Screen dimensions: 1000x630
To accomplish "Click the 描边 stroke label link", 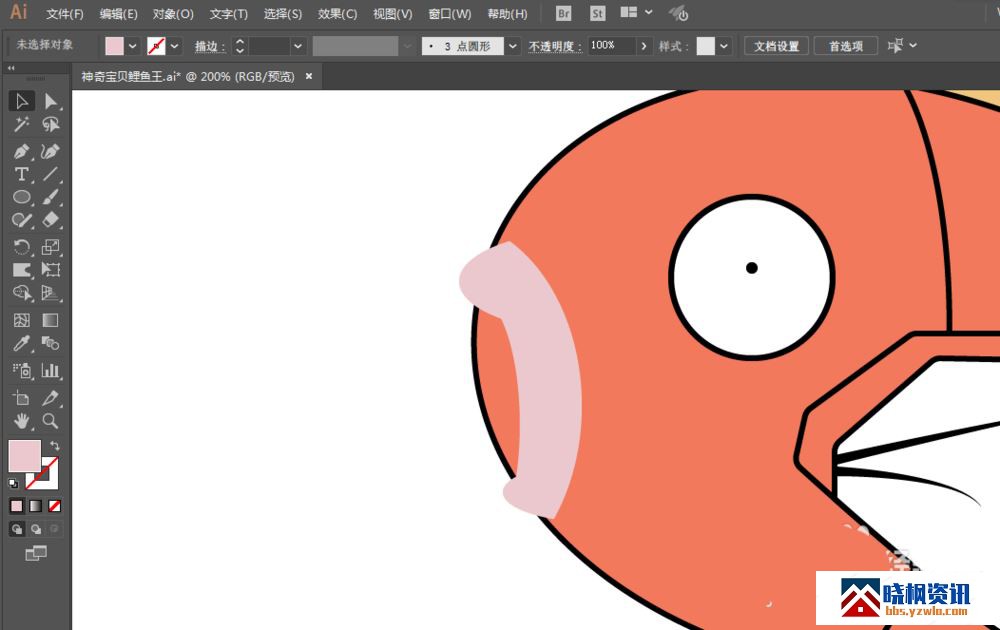I will pos(210,46).
